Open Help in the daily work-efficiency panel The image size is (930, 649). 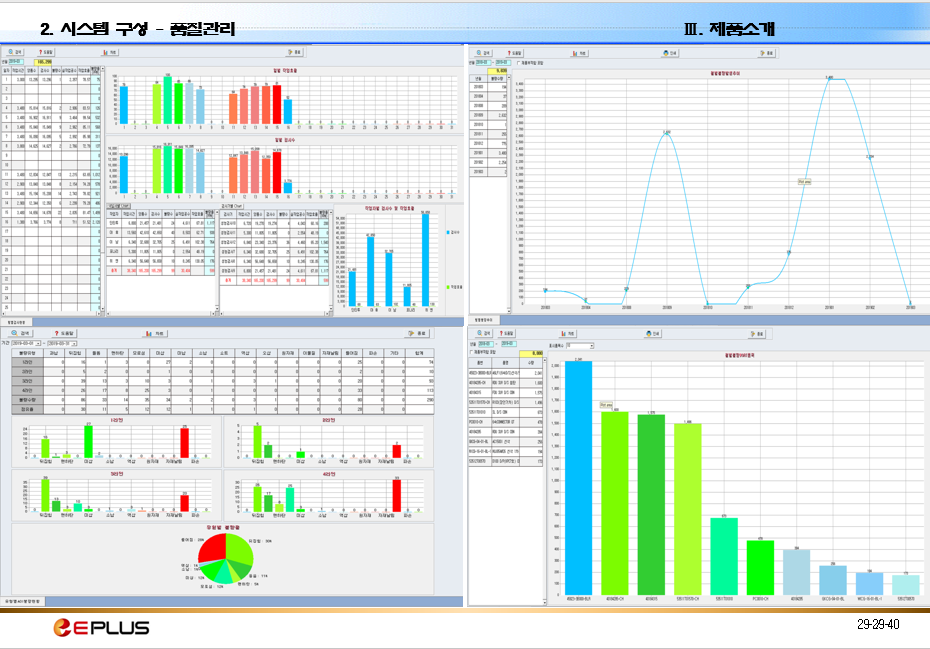tap(47, 52)
